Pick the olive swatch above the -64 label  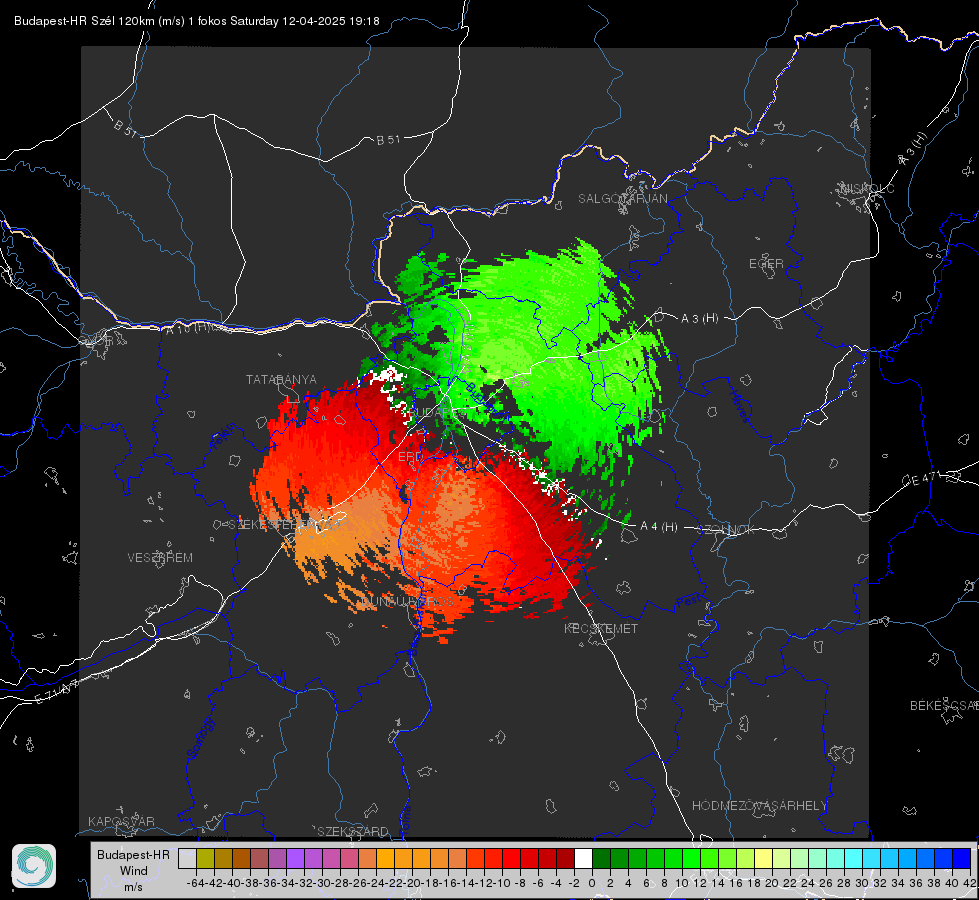click(x=205, y=858)
